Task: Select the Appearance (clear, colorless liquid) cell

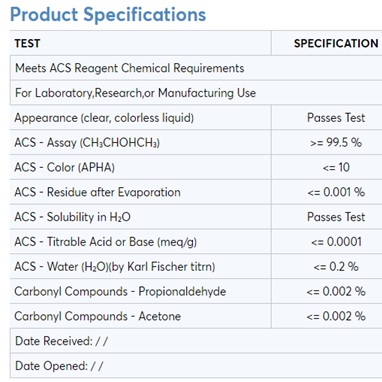Action: [140, 118]
